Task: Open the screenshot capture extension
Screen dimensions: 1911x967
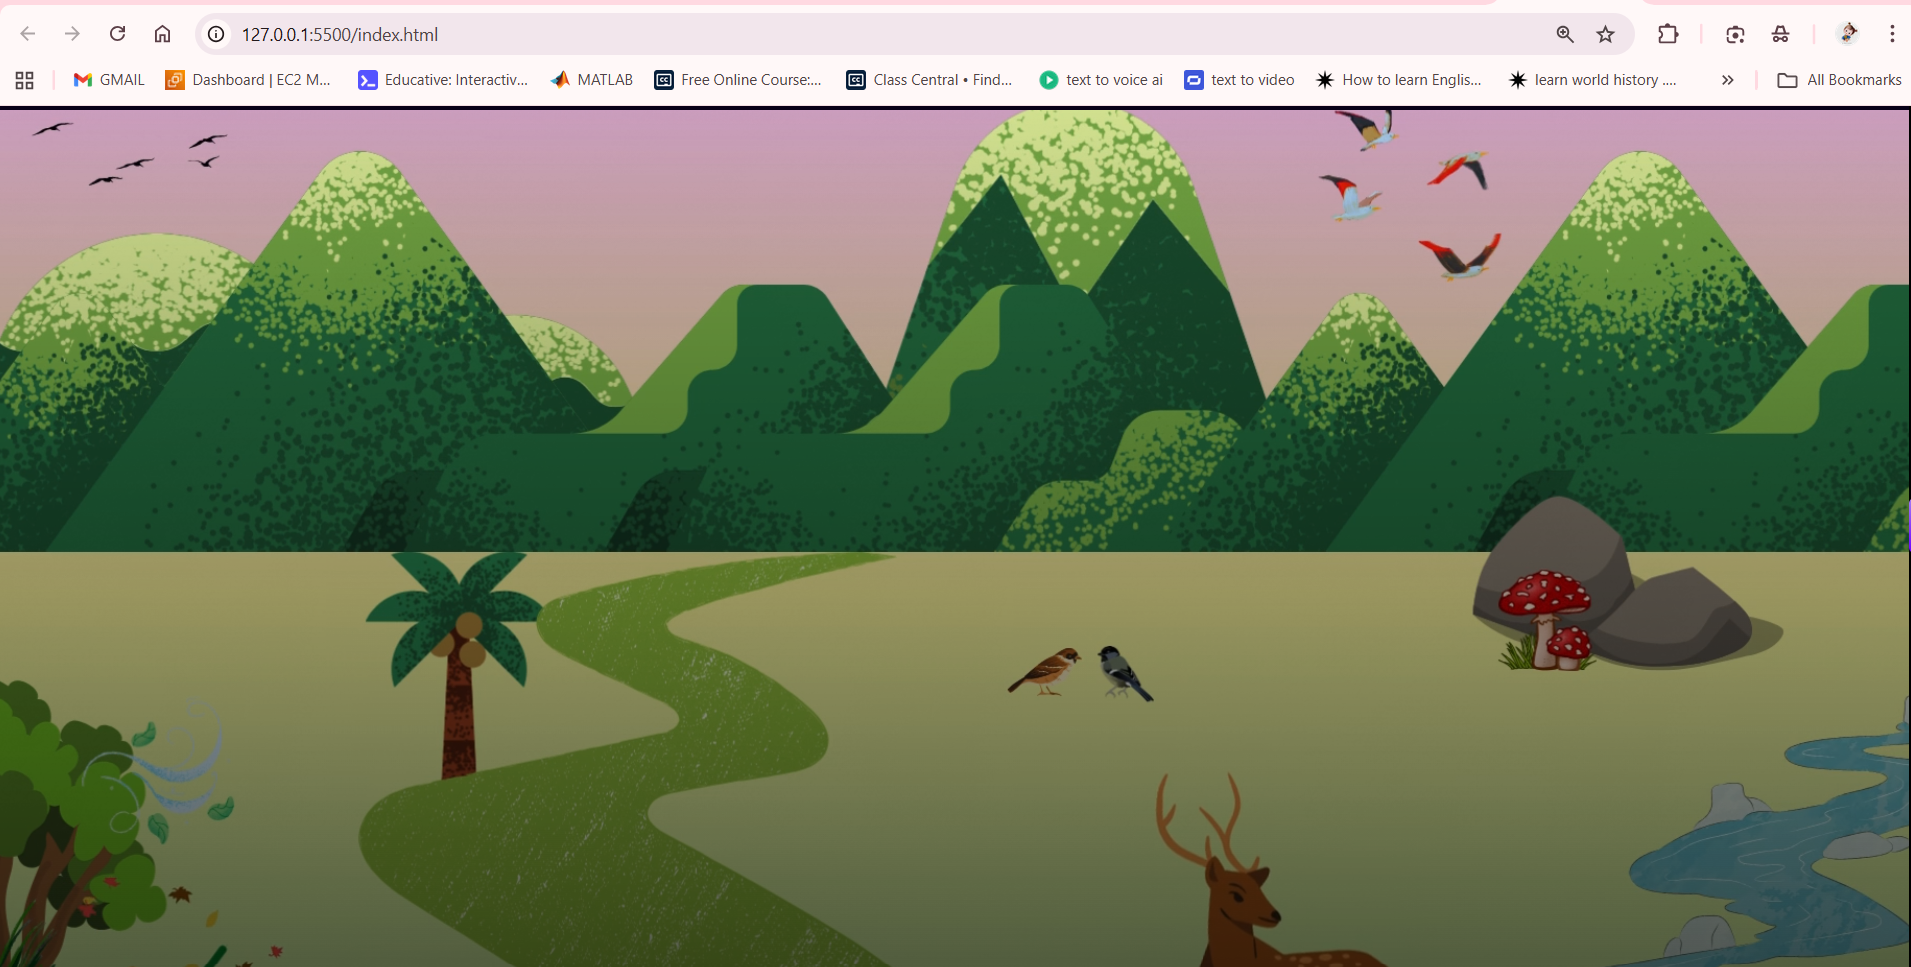Action: point(1735,34)
